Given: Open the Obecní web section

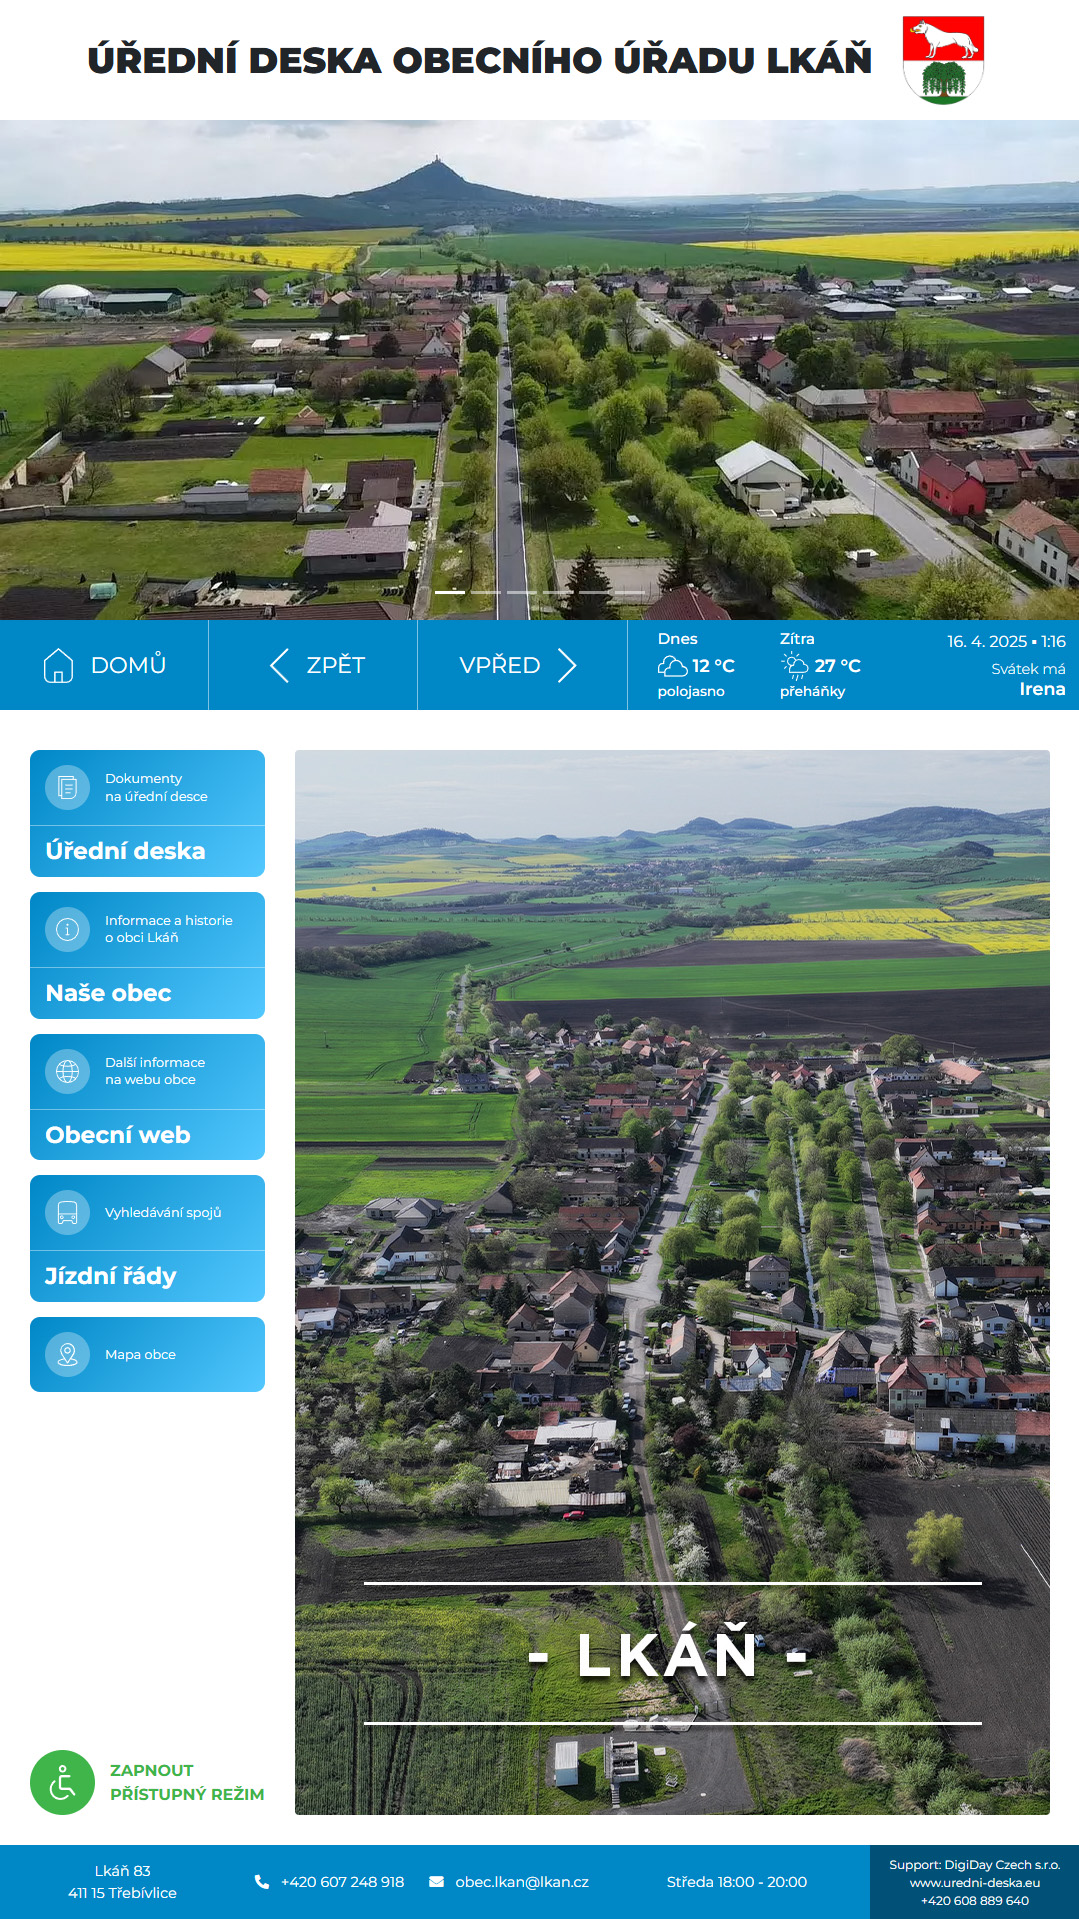Looking at the screenshot, I should click(147, 1097).
